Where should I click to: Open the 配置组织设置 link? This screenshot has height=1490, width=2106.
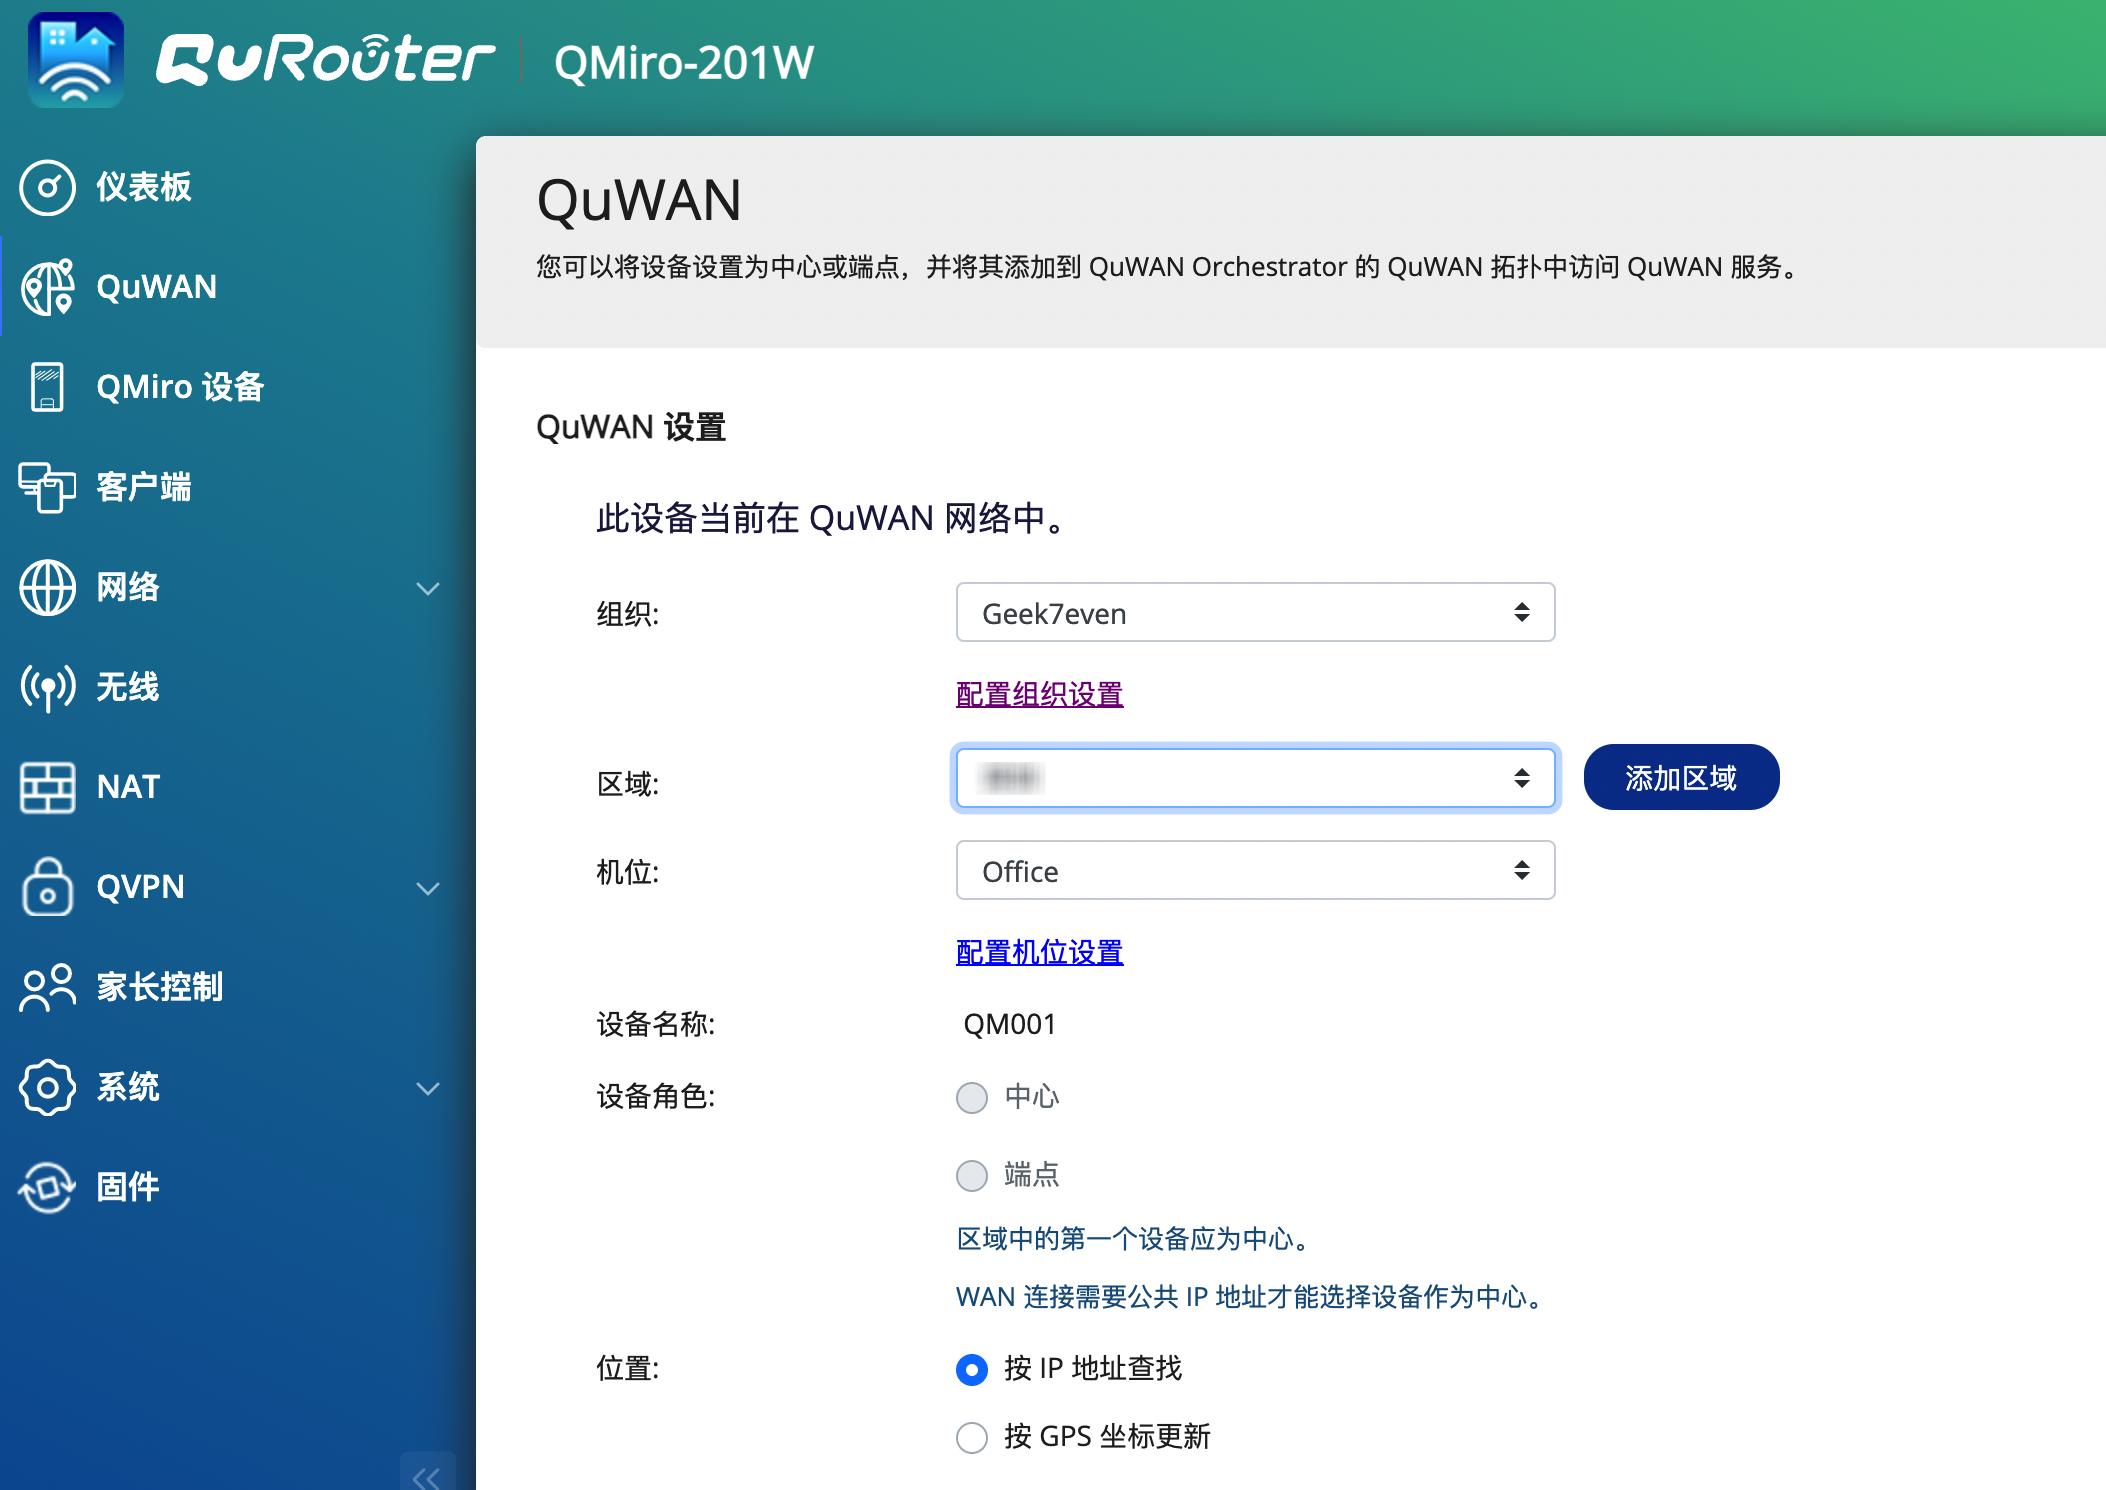(x=1038, y=692)
